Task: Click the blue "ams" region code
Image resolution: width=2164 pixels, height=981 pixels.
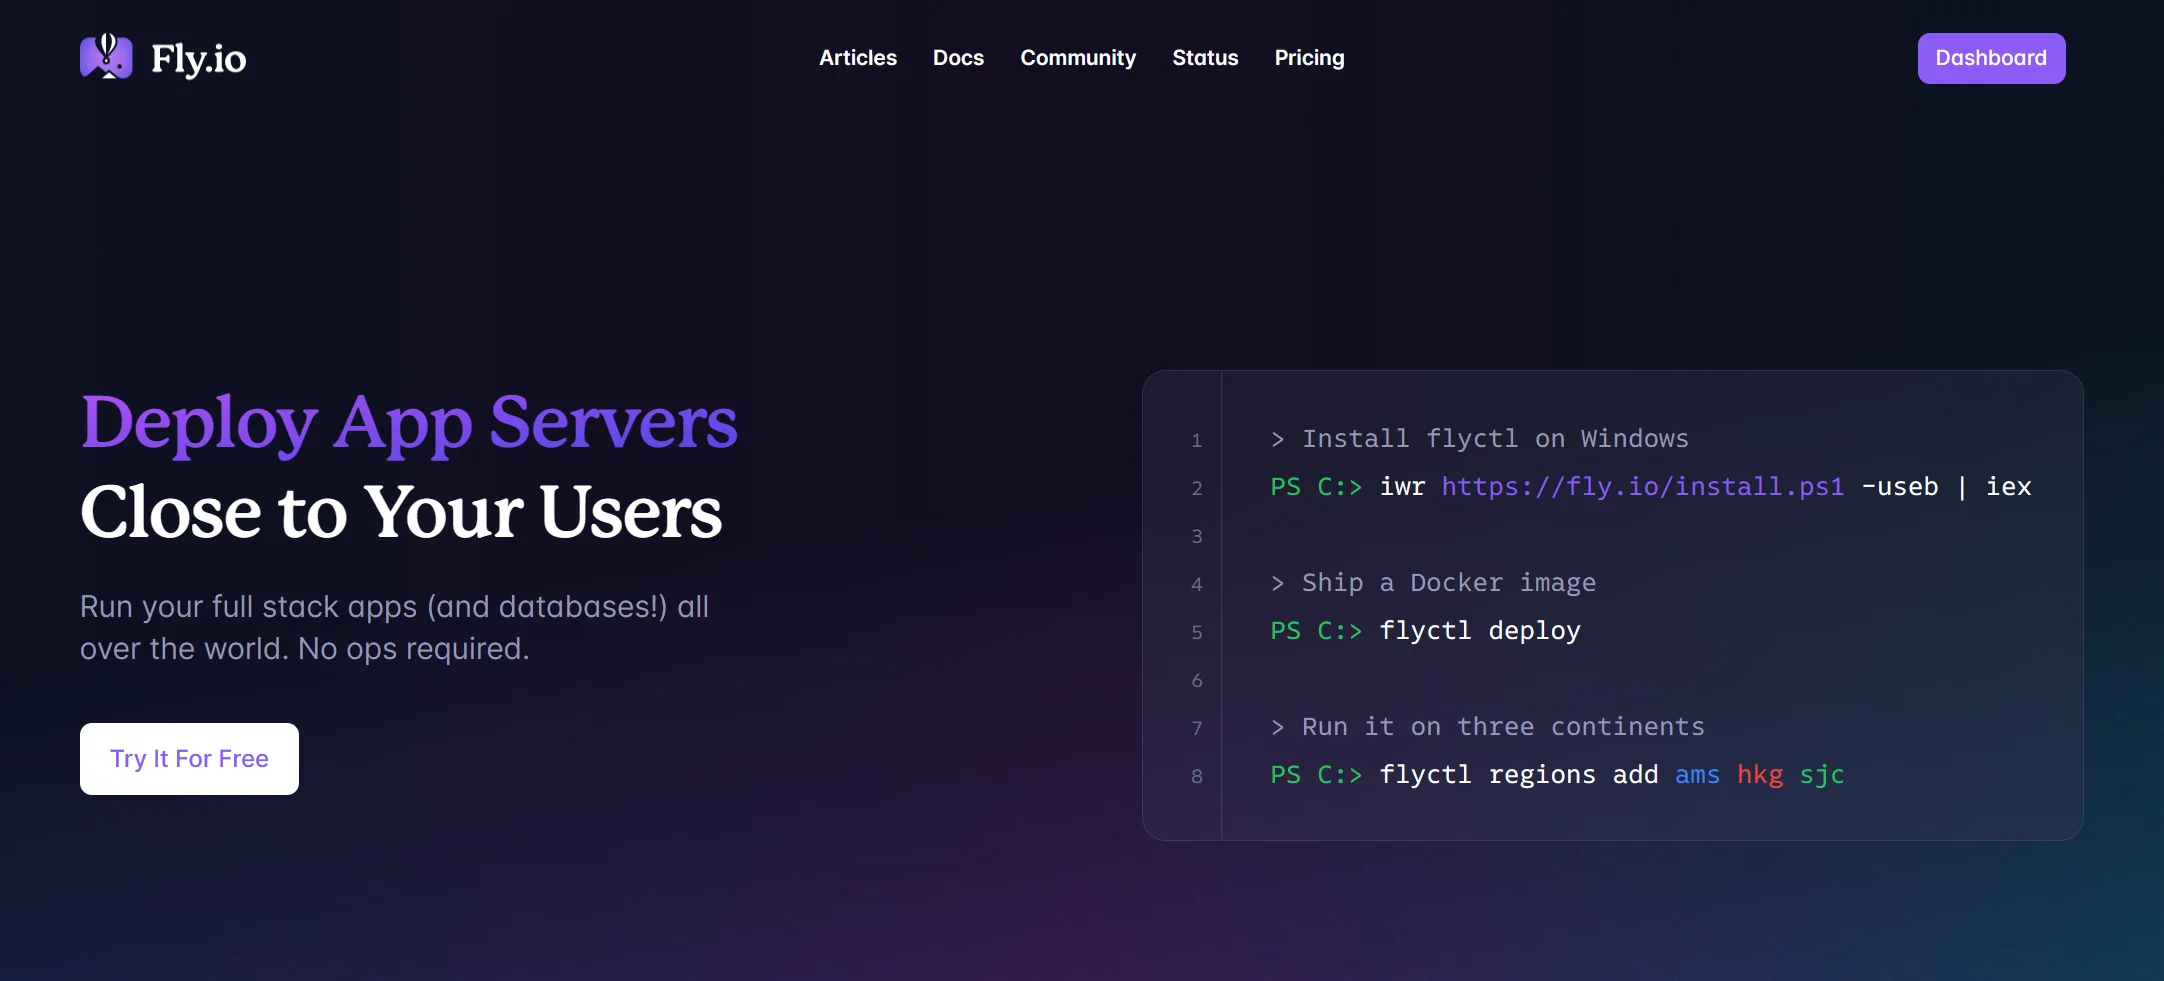Action: pyautogui.click(x=1697, y=775)
